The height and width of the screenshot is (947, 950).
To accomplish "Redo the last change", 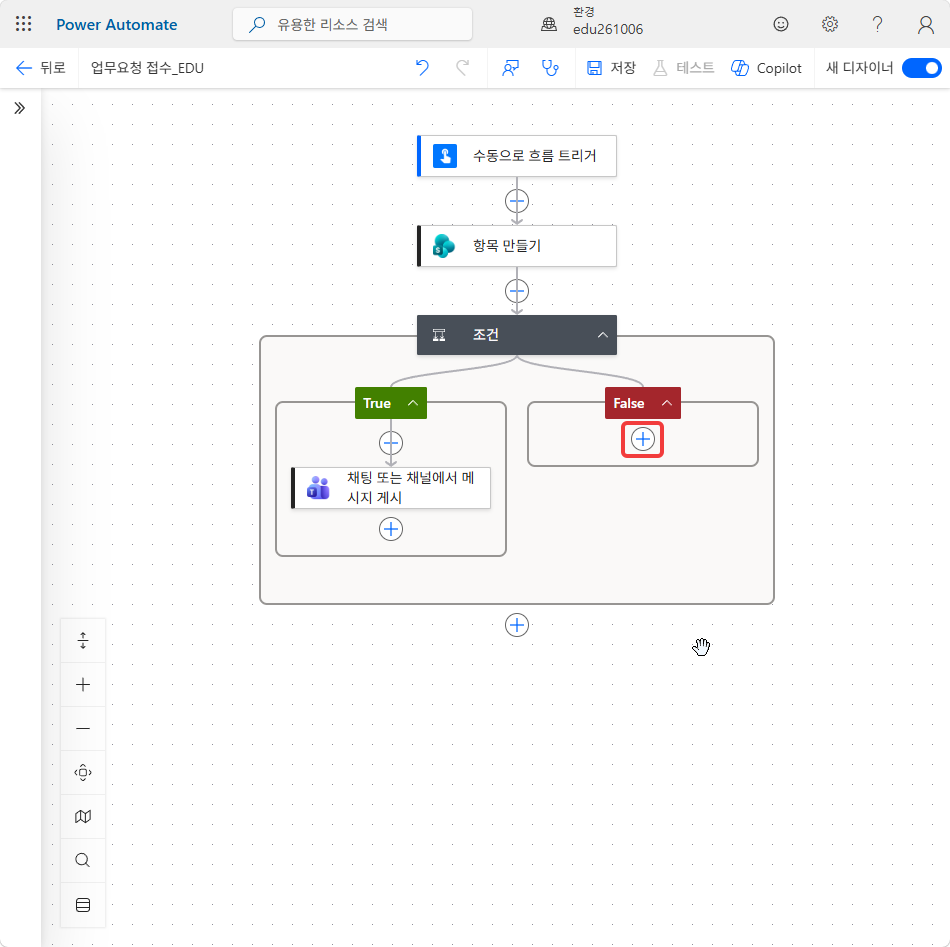I will (x=463, y=68).
